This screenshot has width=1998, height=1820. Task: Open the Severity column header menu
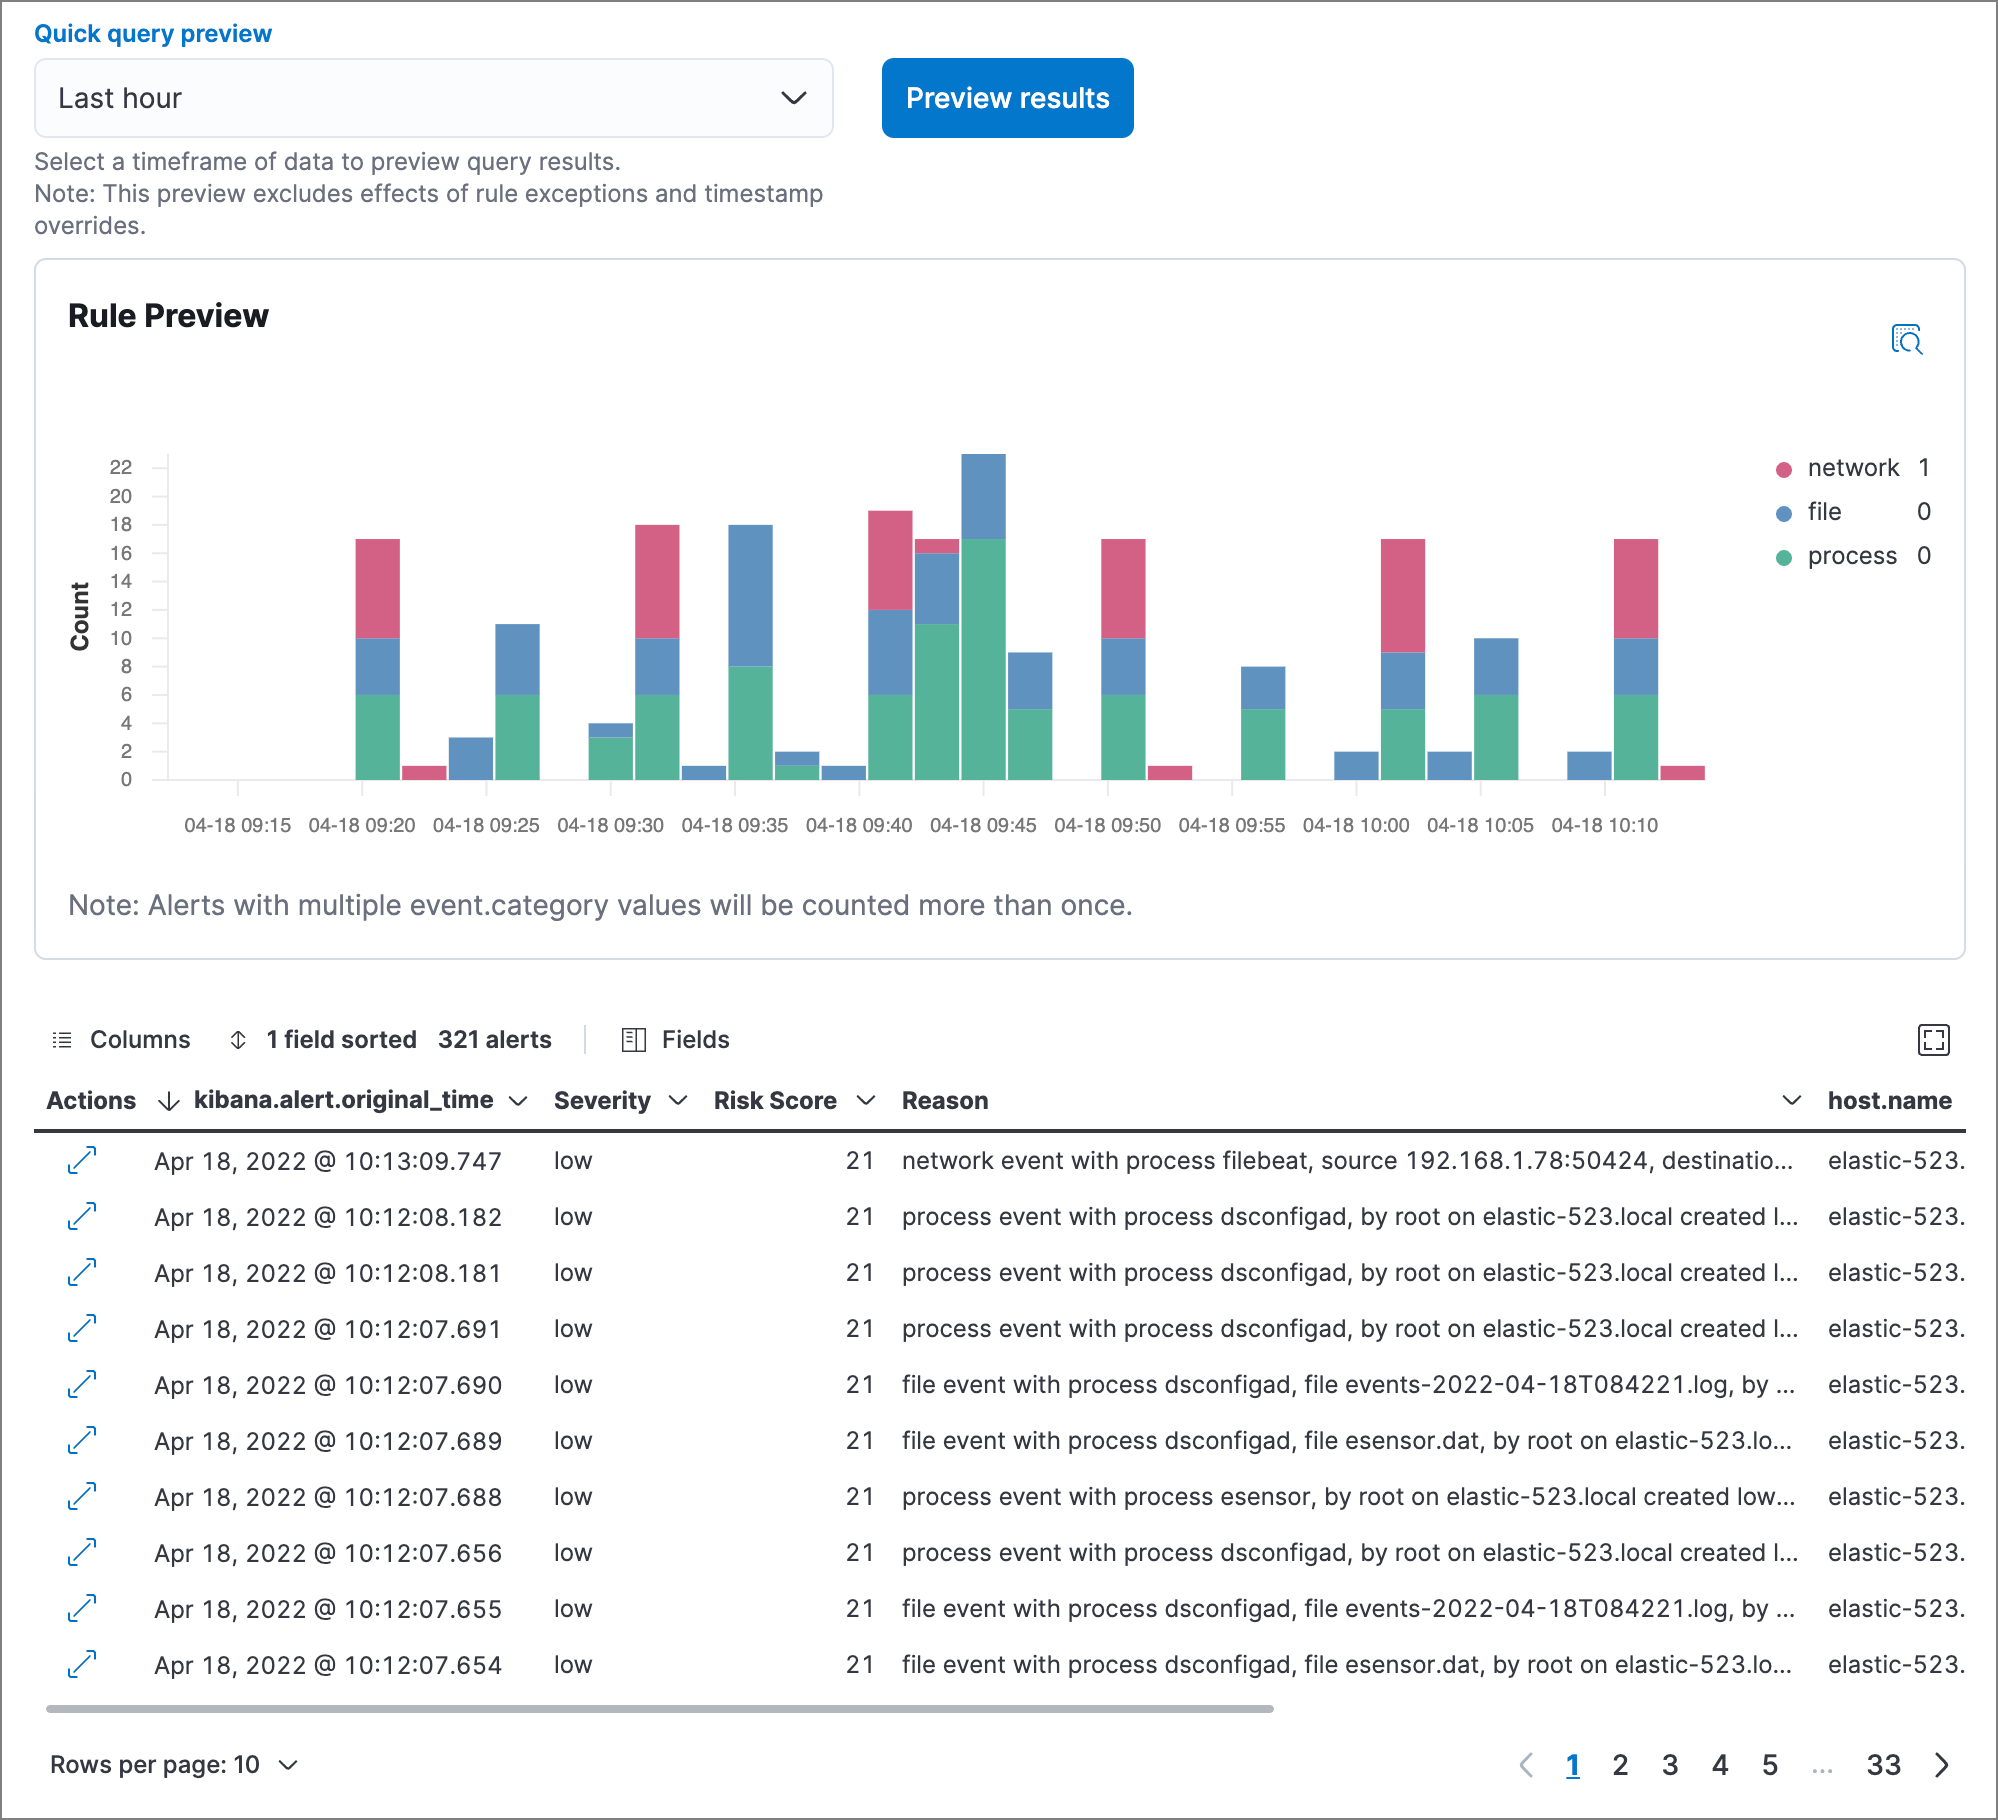[x=678, y=1101]
